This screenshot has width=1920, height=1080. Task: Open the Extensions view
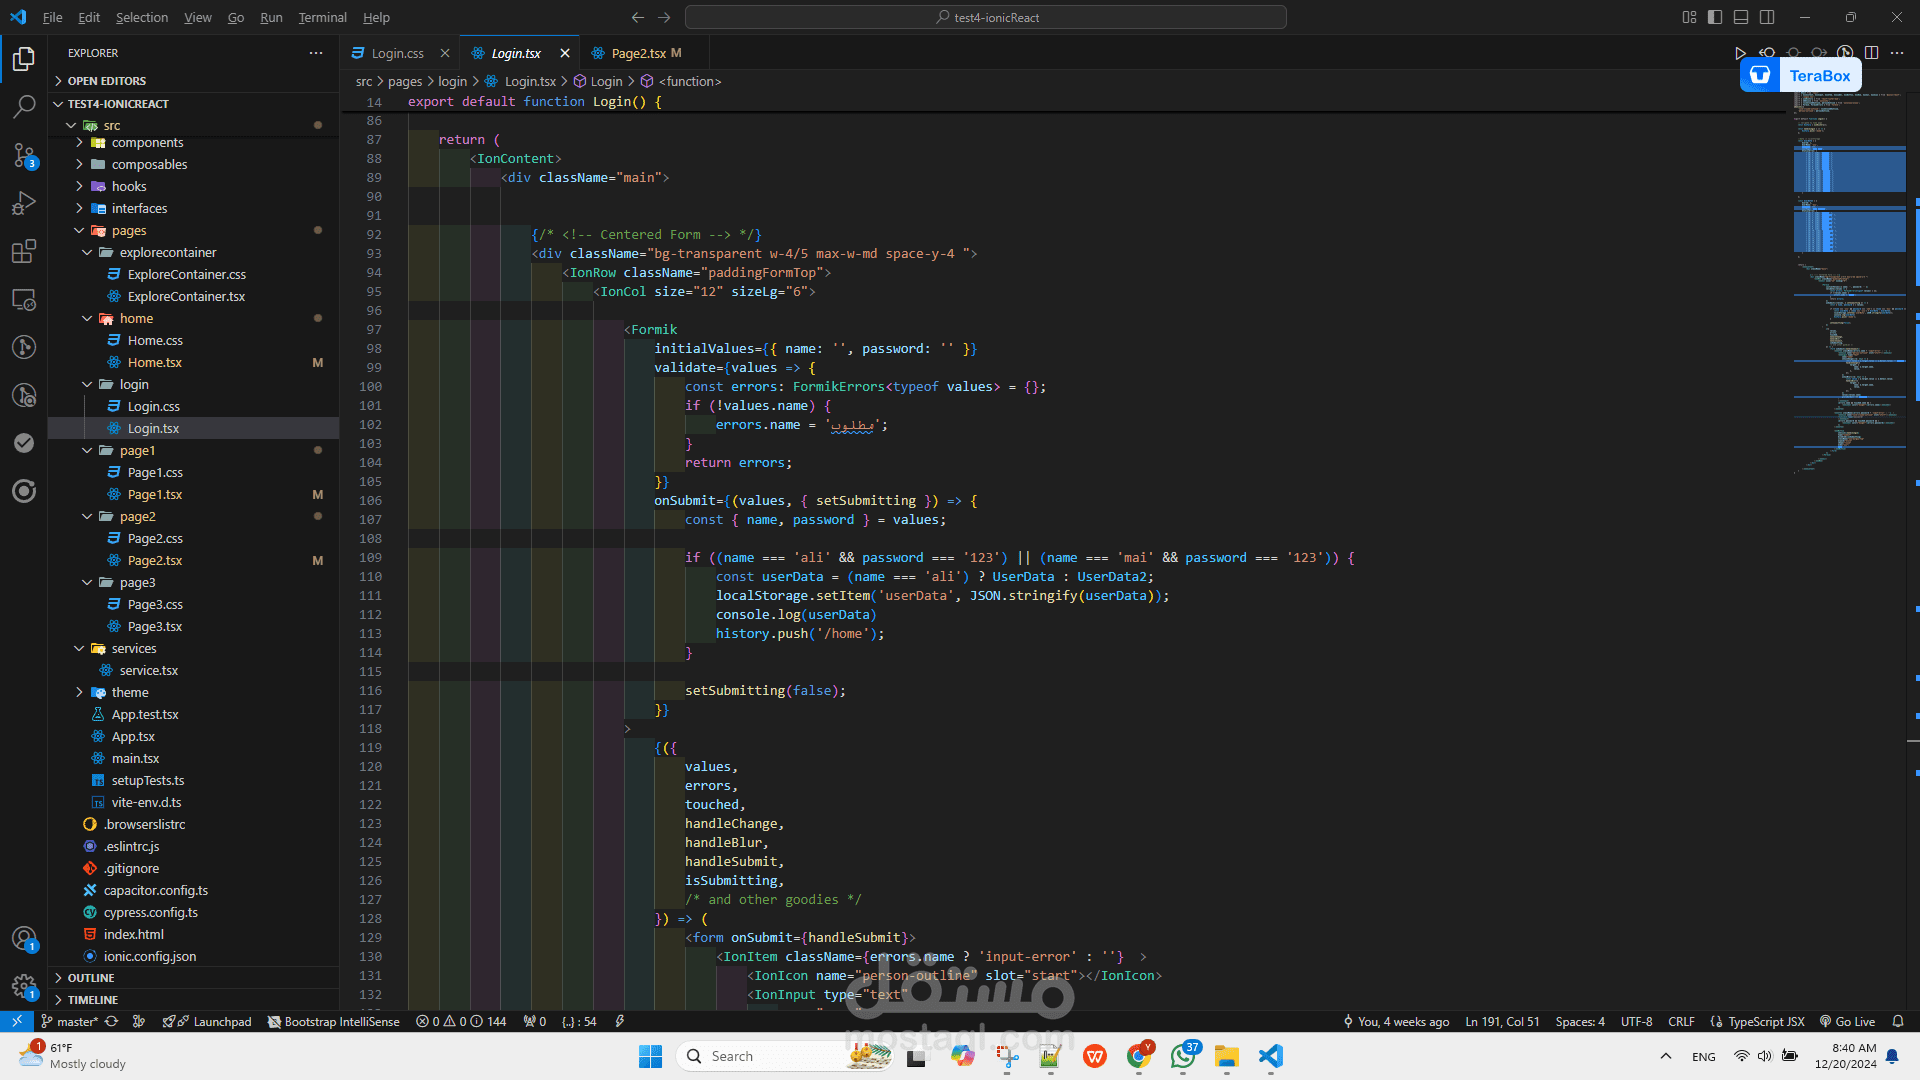(x=24, y=251)
